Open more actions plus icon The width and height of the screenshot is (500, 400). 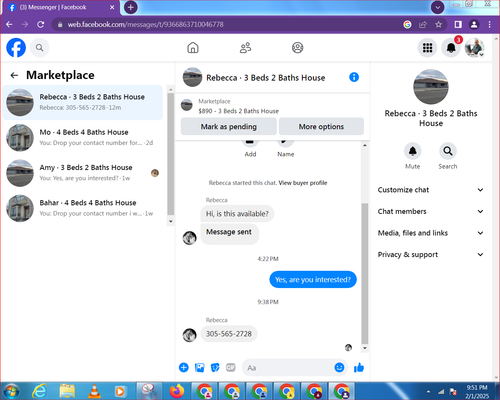pos(184,367)
